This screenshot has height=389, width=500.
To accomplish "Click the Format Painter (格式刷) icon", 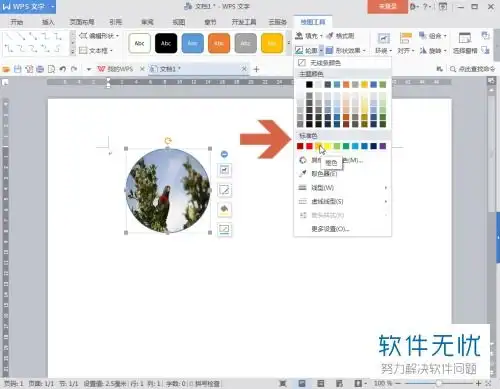I will (330, 36).
